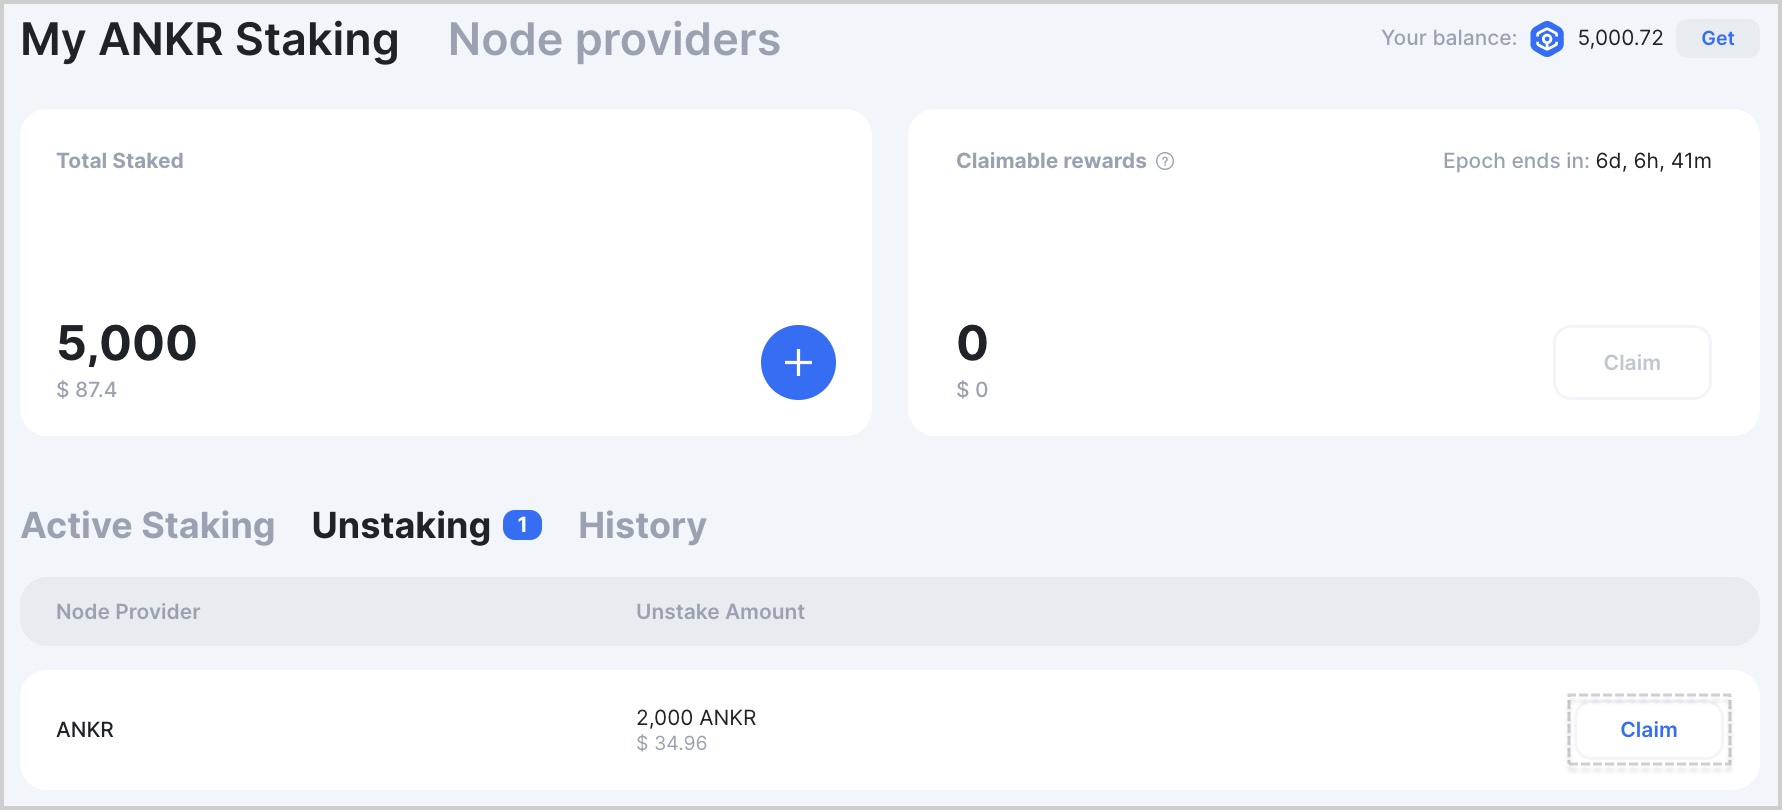Claim the 2,000 ANKR unstake

(x=1649, y=730)
